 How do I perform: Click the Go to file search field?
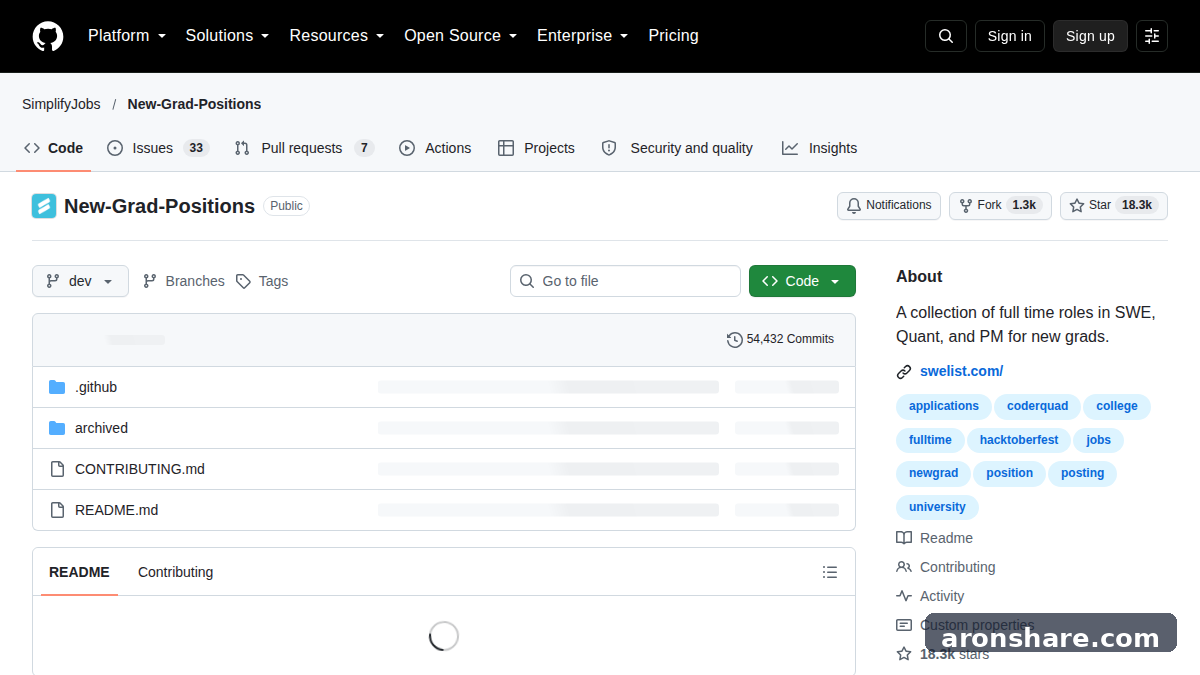626,281
